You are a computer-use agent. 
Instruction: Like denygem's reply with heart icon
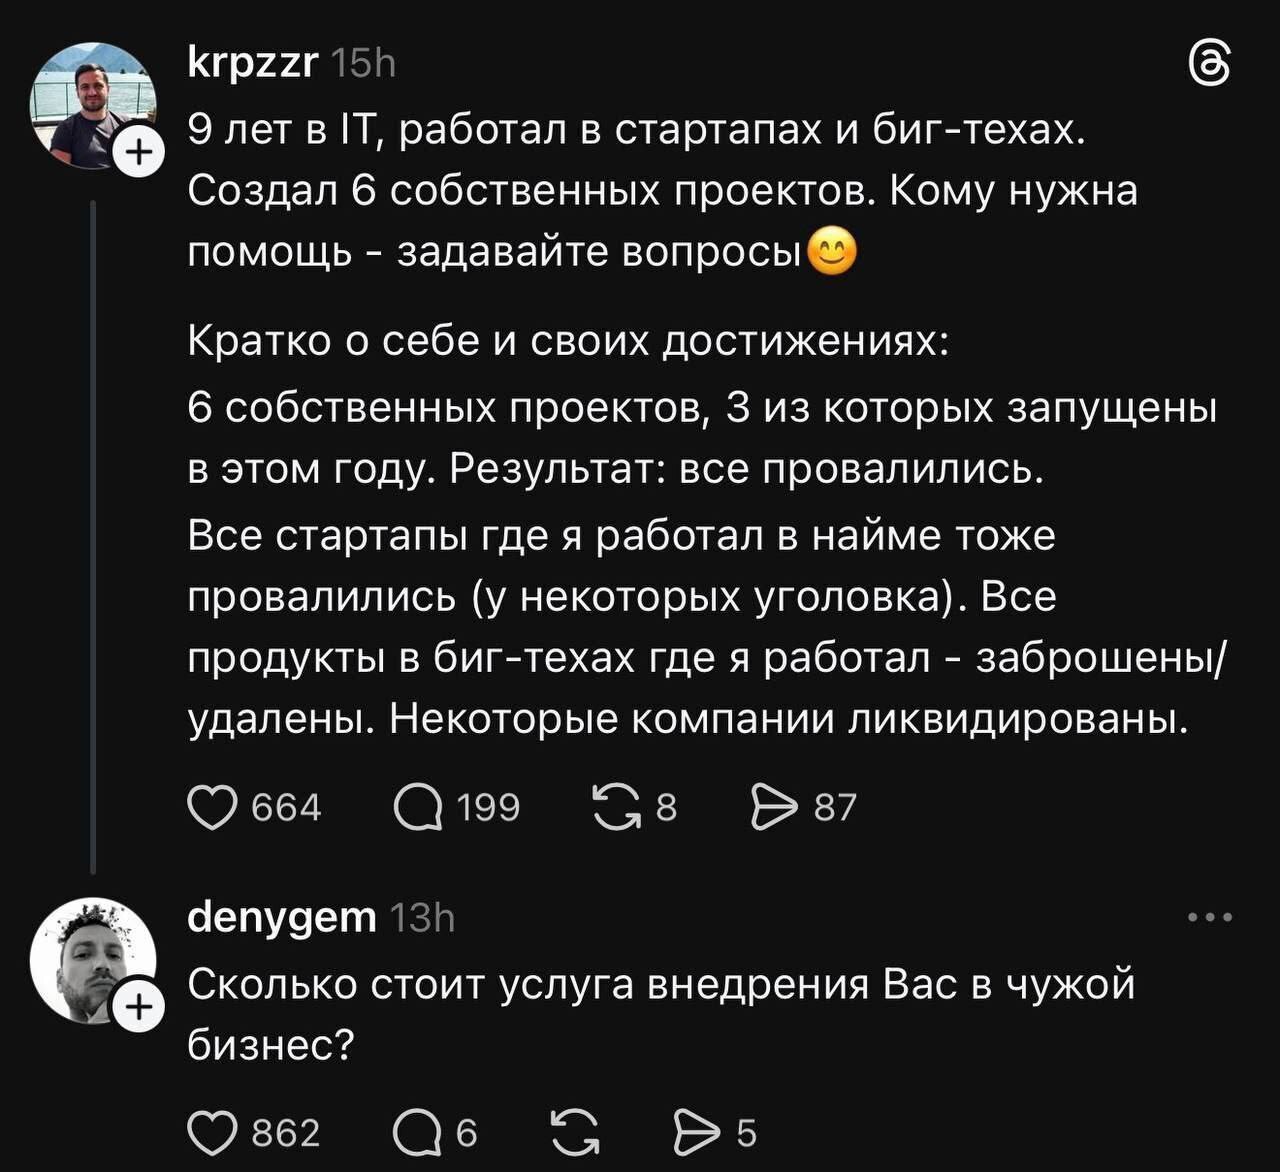211,1132
